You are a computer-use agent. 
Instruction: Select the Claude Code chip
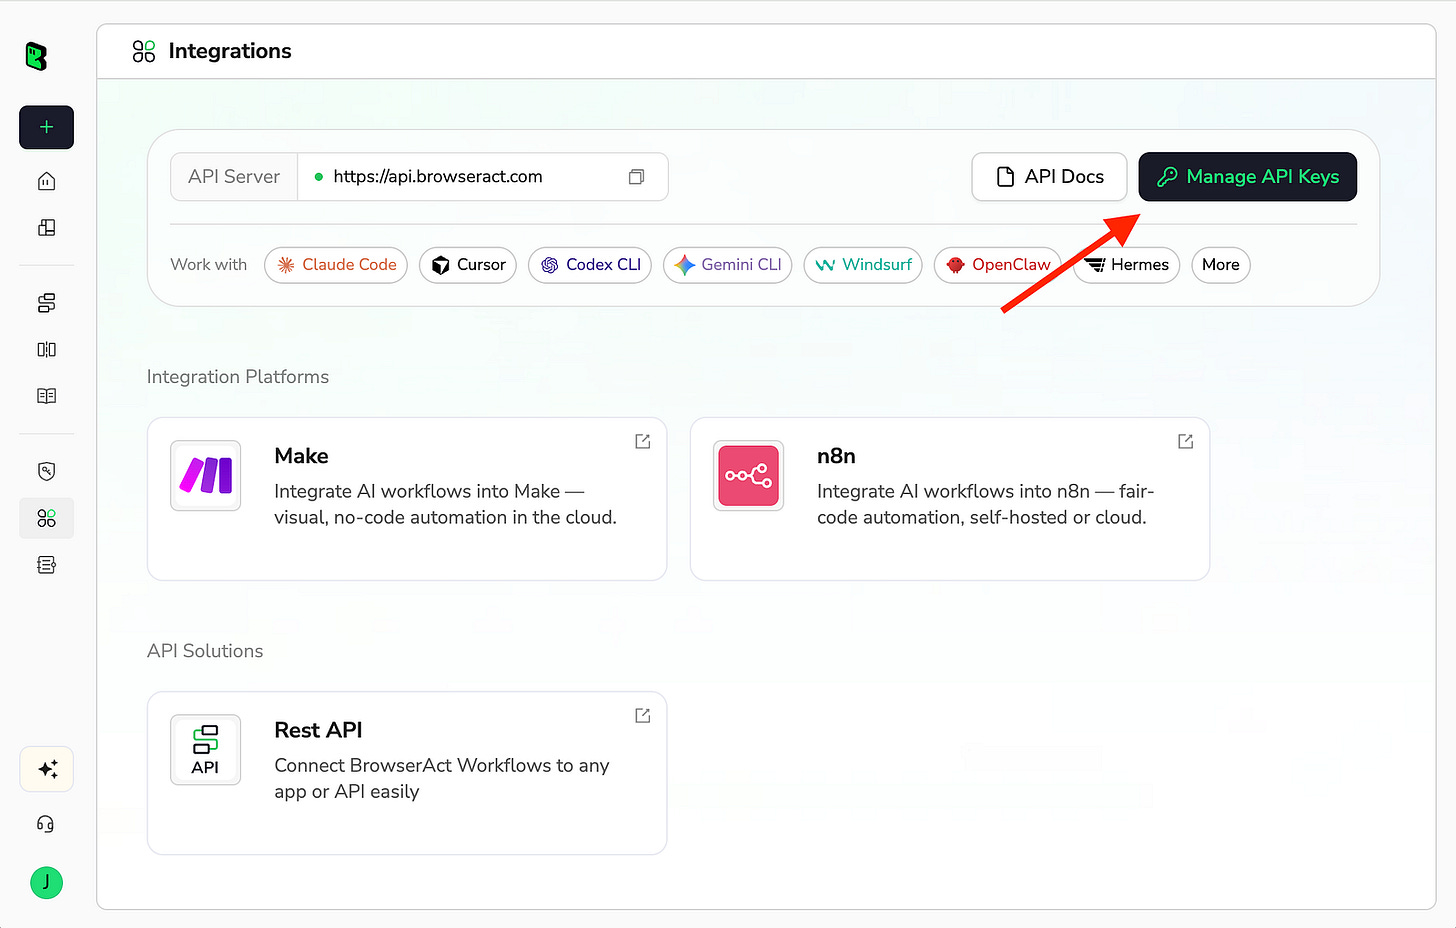click(336, 265)
